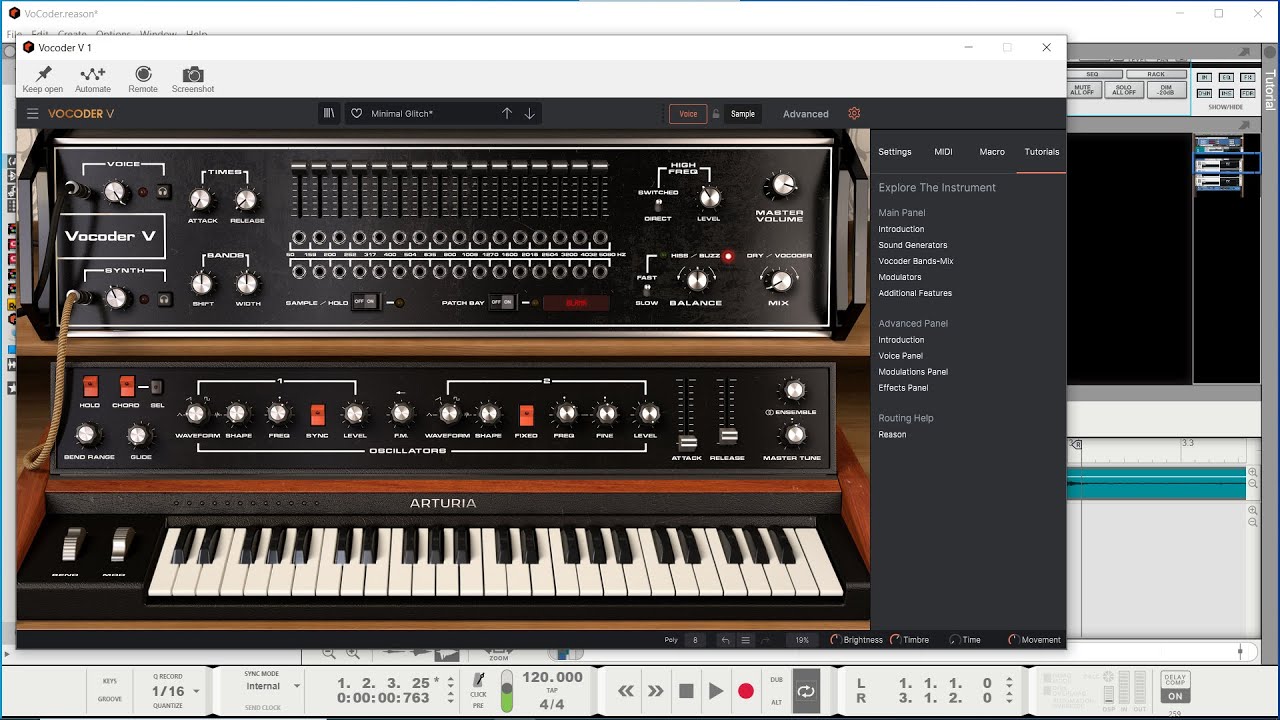Toggle oscillator Sync button
1280x720 pixels.
[317, 414]
